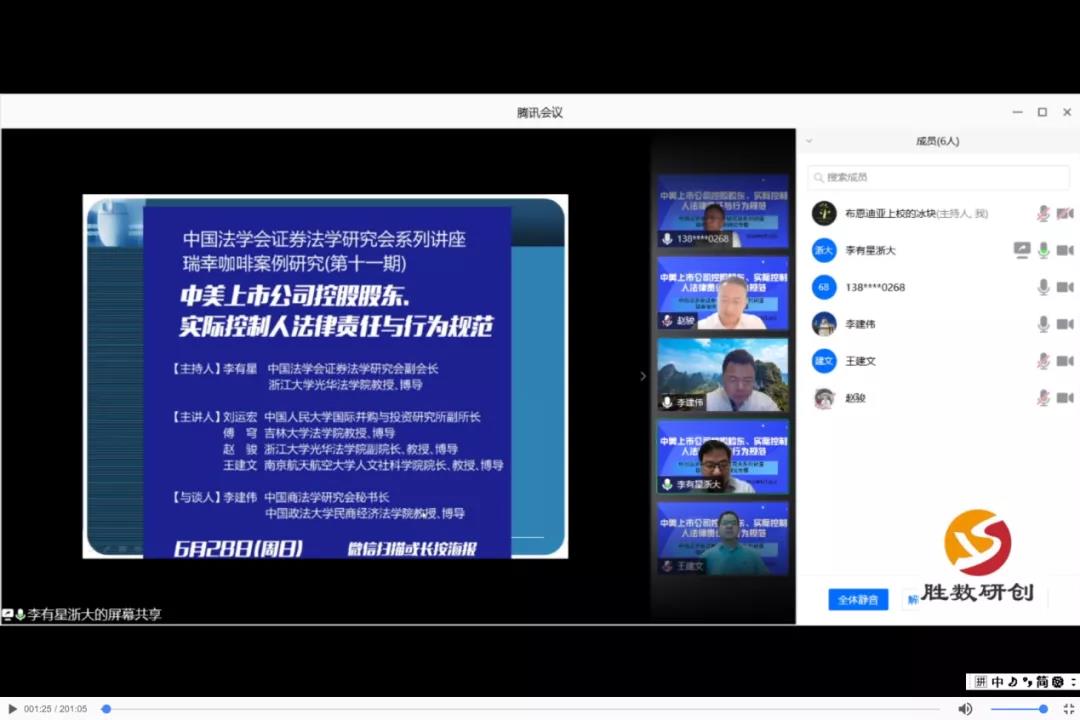Viewport: 1080px width, 720px height.
Task: Click the partially hidden 解 button beside 全体静音
Action: [913, 599]
